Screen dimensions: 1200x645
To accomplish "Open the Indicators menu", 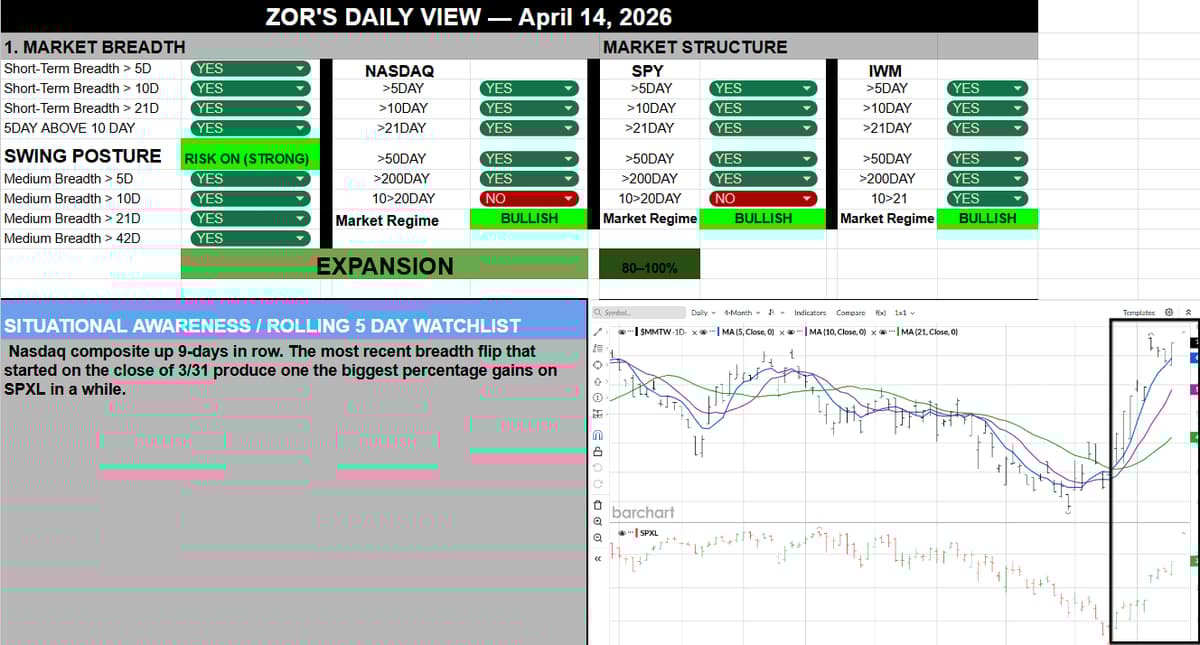I will point(810,312).
